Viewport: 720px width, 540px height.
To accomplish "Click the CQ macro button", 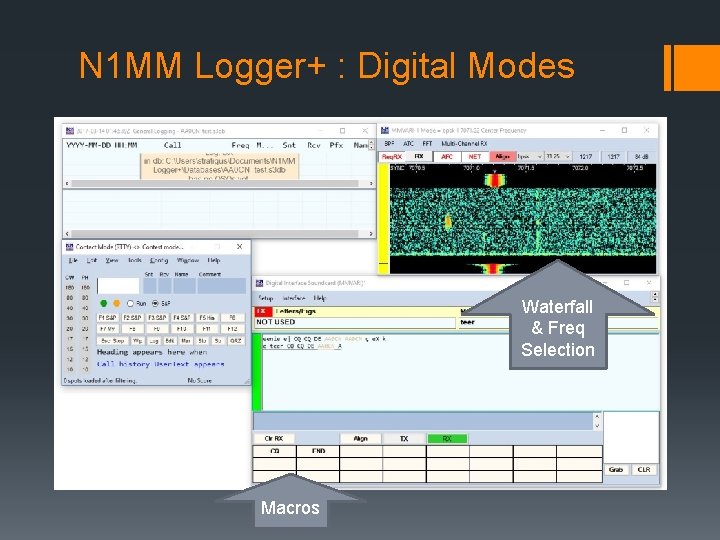I will click(x=275, y=451).
